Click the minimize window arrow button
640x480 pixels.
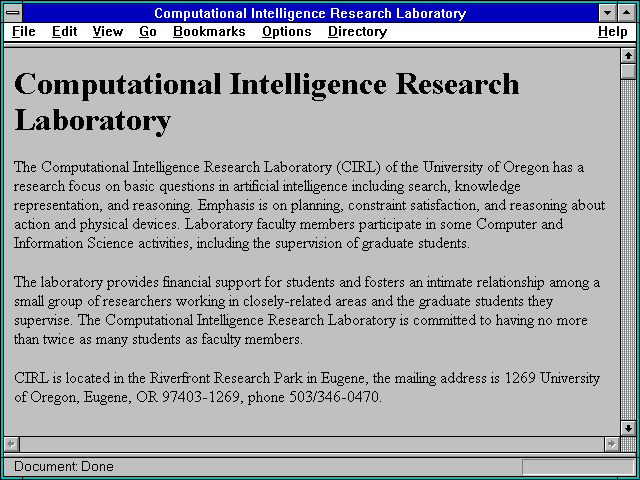coord(607,13)
